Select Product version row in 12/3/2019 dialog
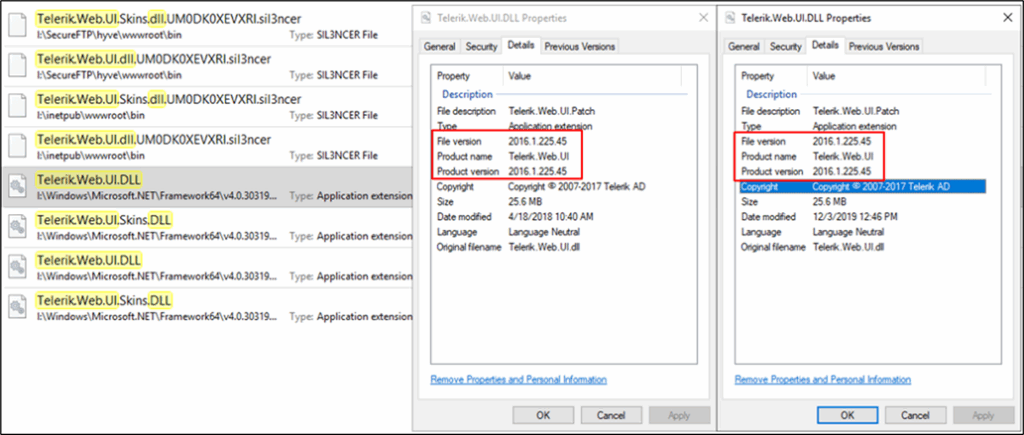The width and height of the screenshot is (1024, 435). (862, 171)
